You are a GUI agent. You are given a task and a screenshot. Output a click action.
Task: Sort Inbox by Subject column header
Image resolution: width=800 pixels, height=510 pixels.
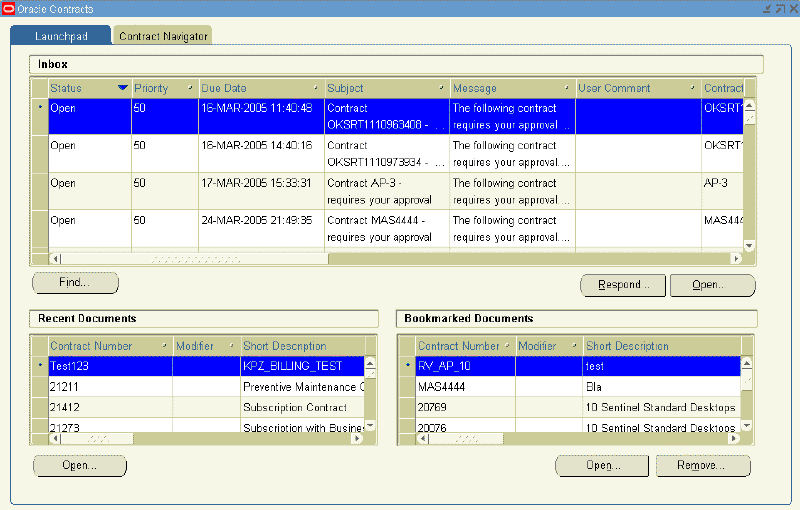[387, 88]
